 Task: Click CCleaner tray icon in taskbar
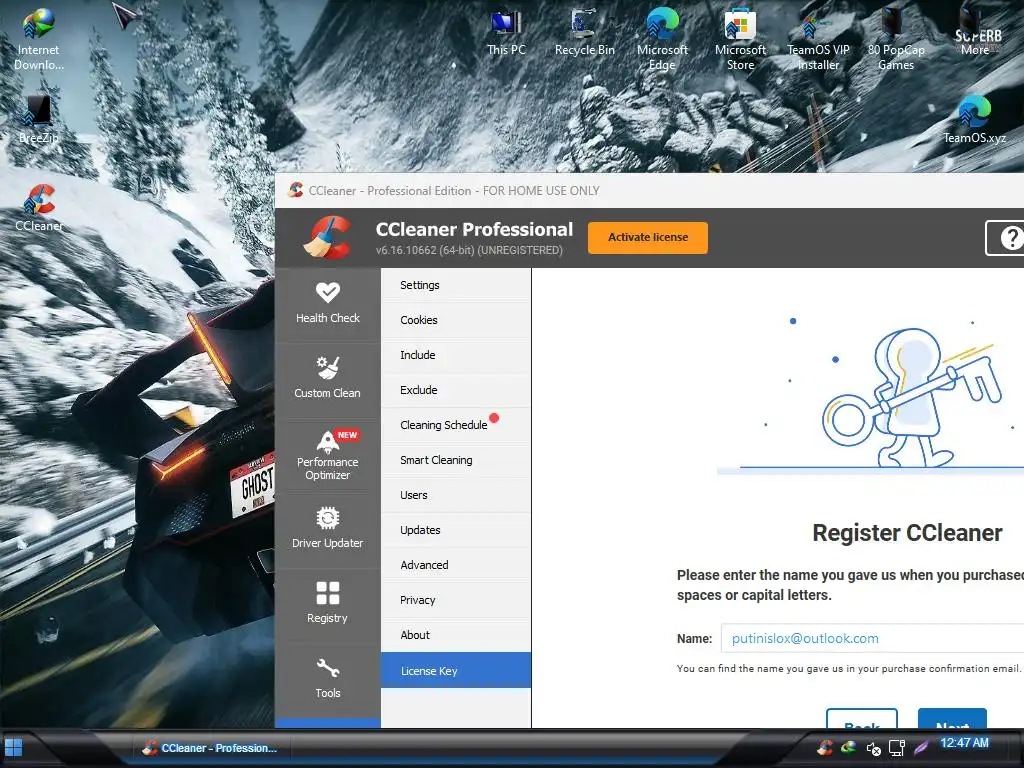point(825,747)
